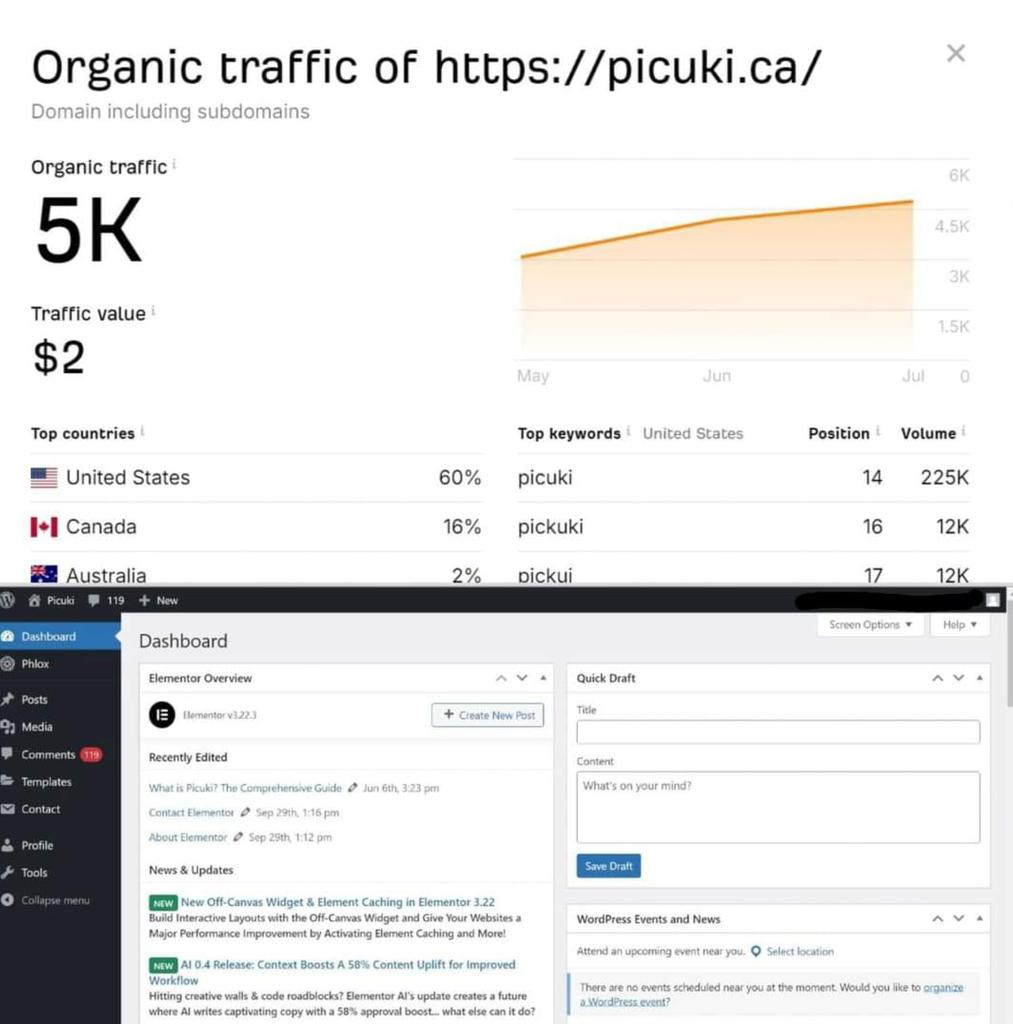Image resolution: width=1013 pixels, height=1024 pixels.
Task: Move WordPress Events and News widget up
Action: (x=937, y=918)
